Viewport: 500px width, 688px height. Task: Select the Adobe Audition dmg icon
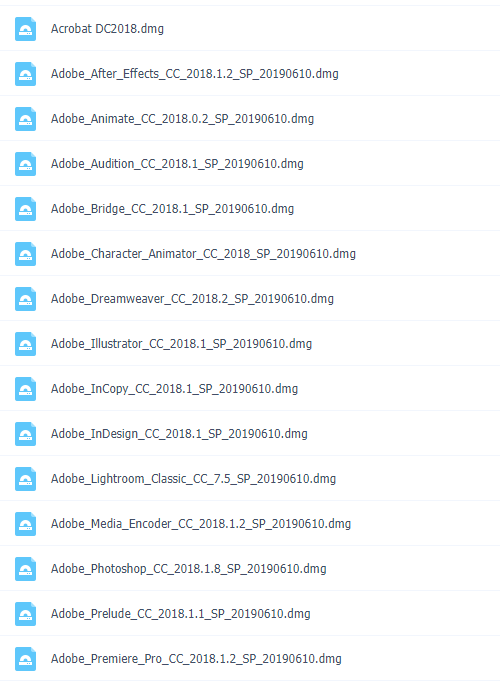[25, 164]
